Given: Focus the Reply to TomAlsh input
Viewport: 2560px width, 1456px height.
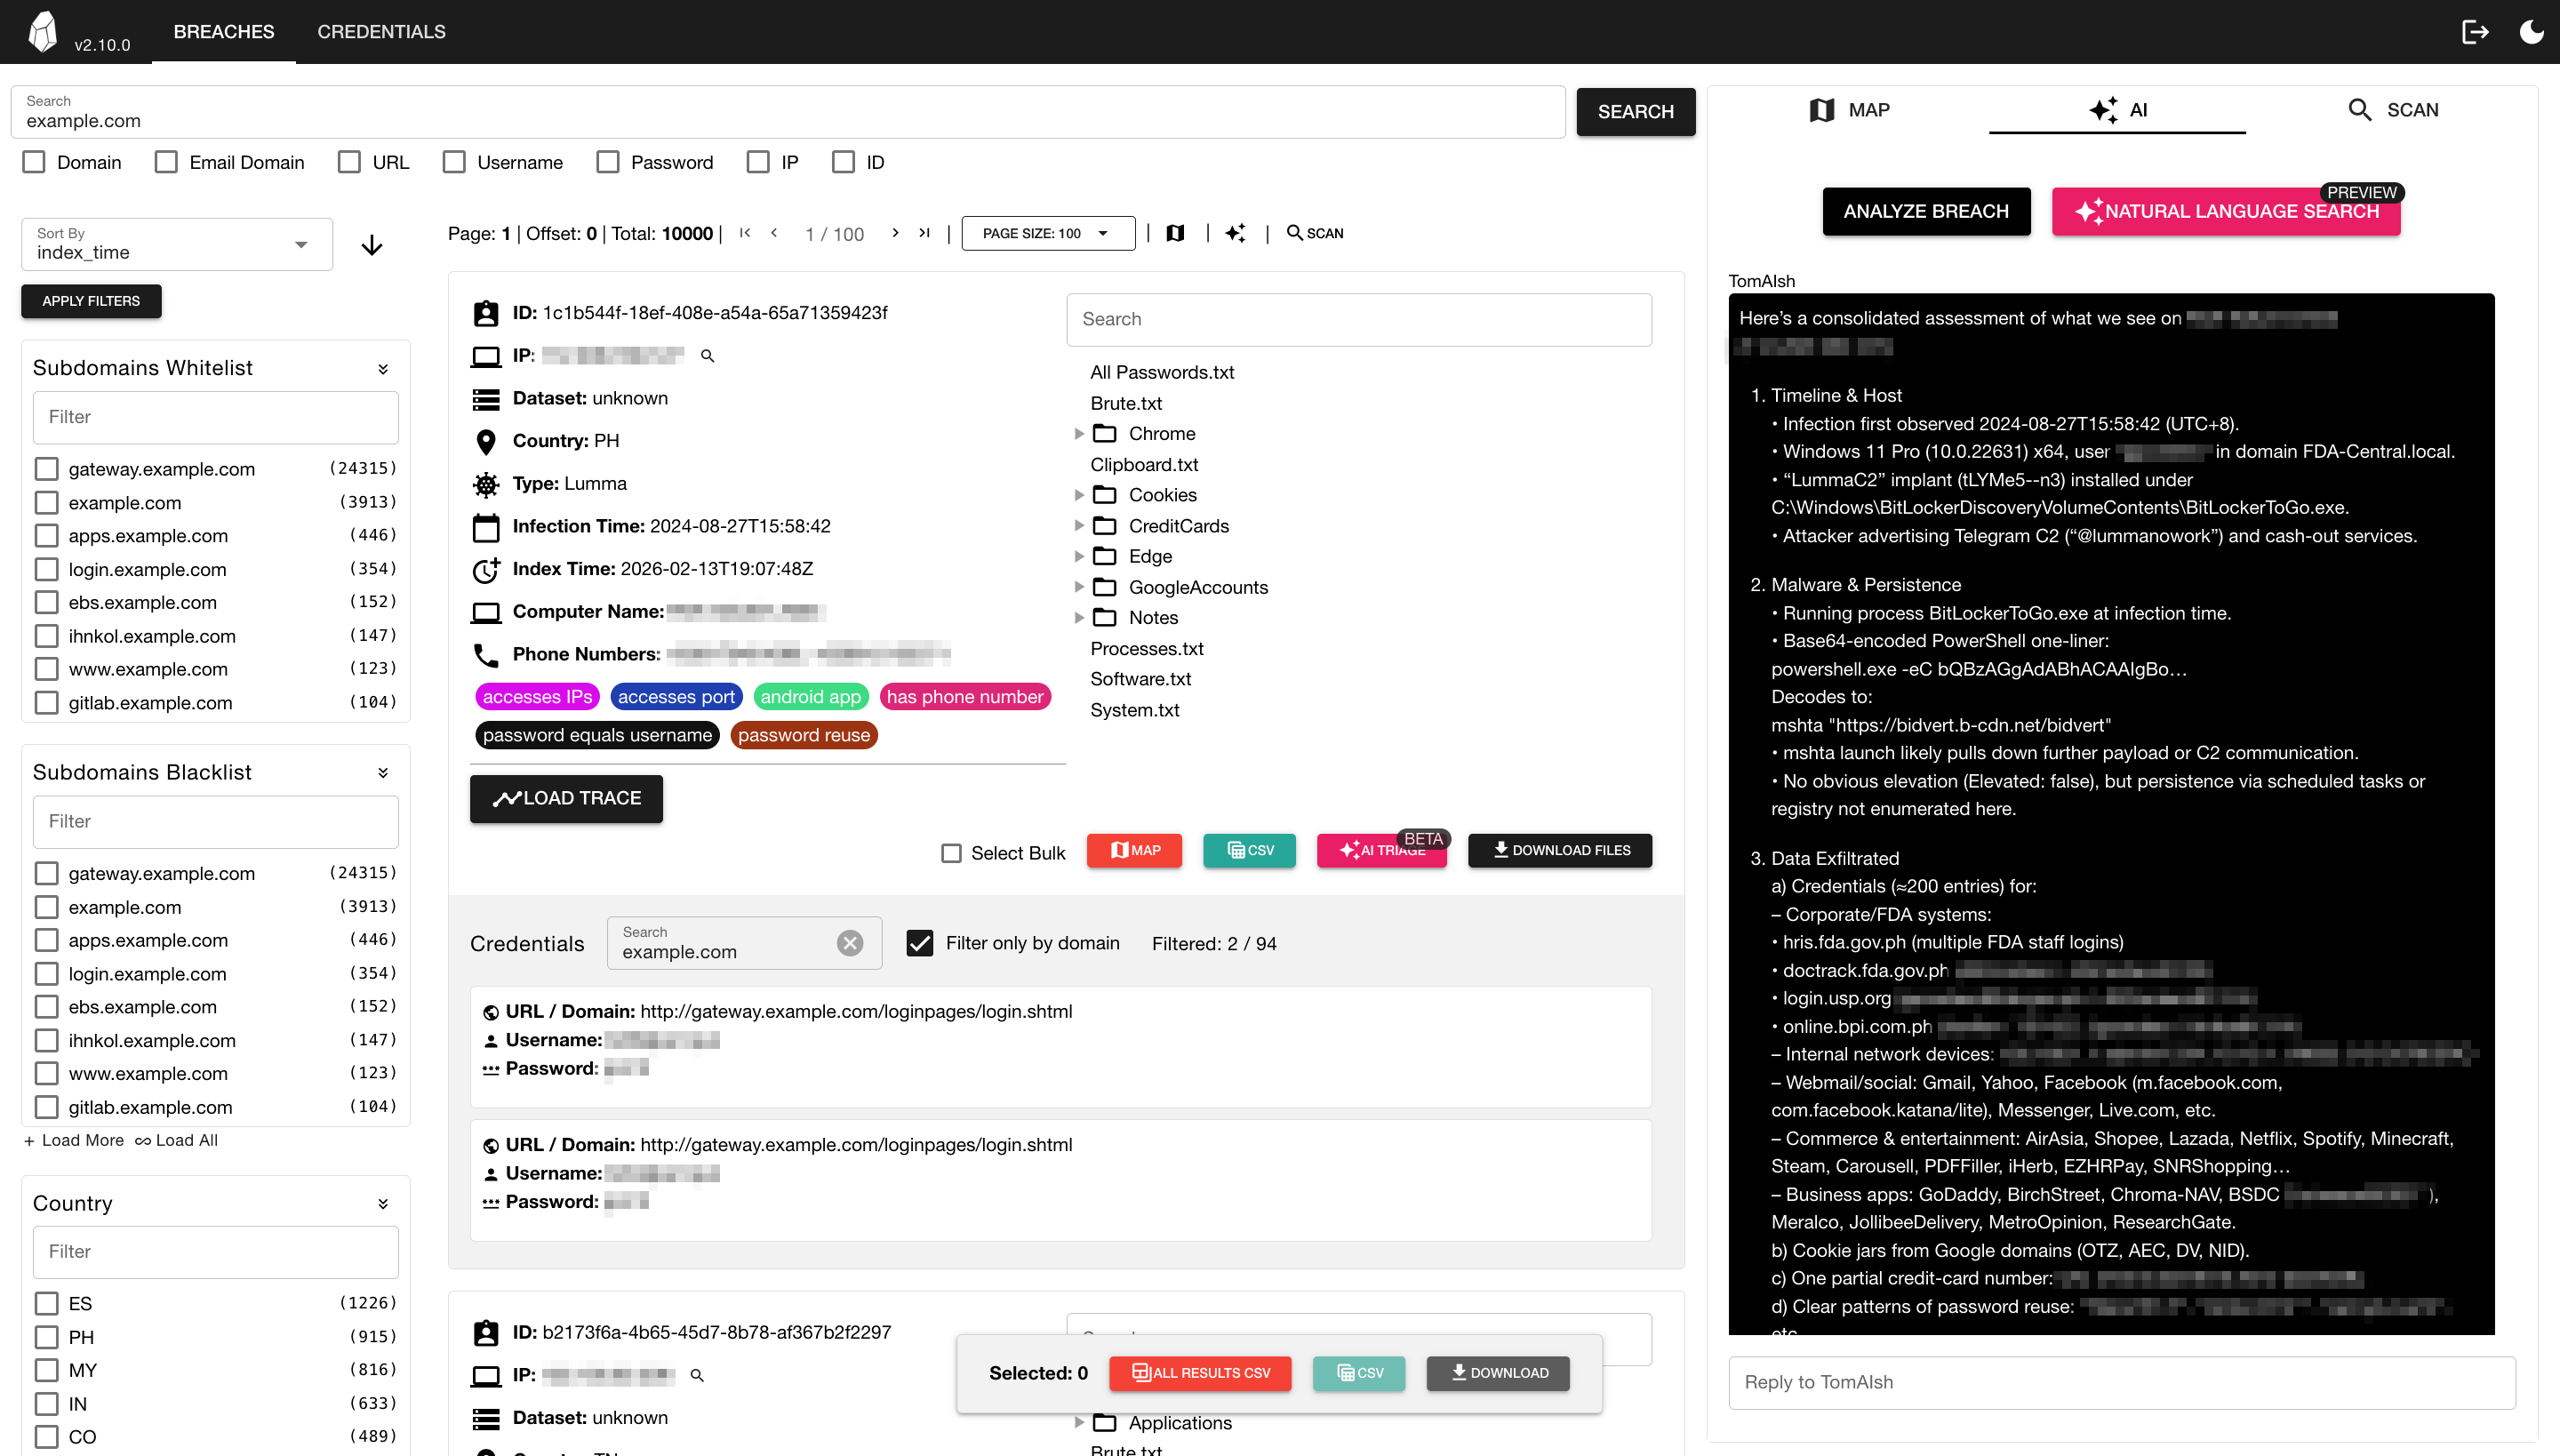Looking at the screenshot, I should (x=2121, y=1382).
